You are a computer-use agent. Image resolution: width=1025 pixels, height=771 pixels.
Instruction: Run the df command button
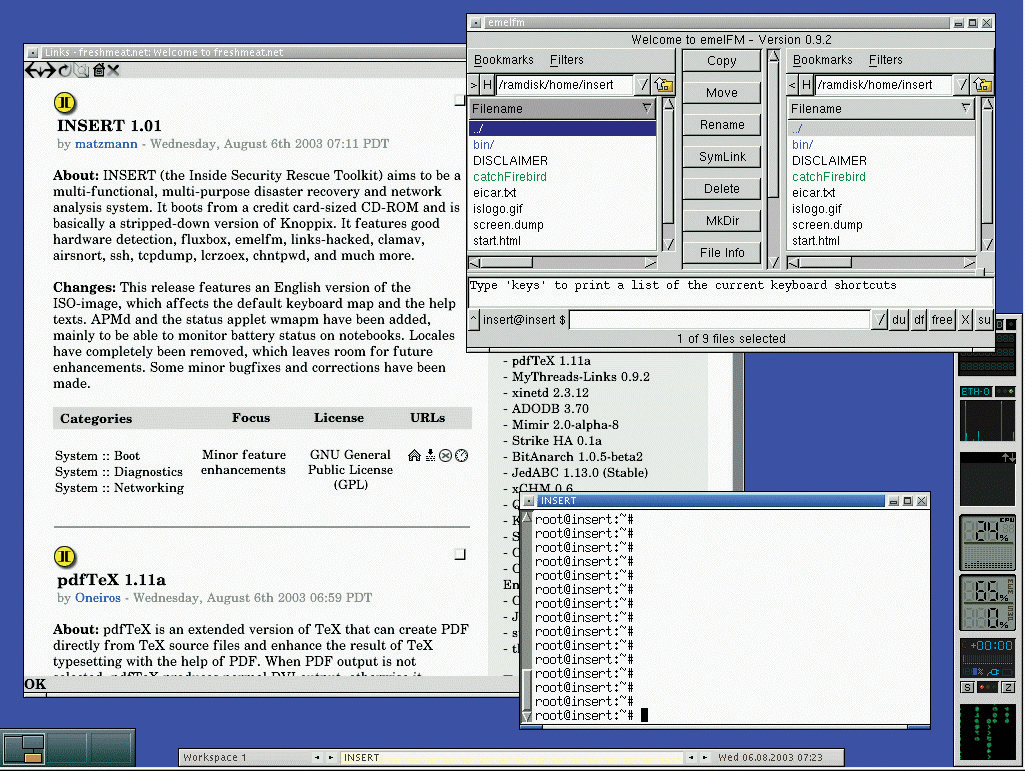point(919,320)
